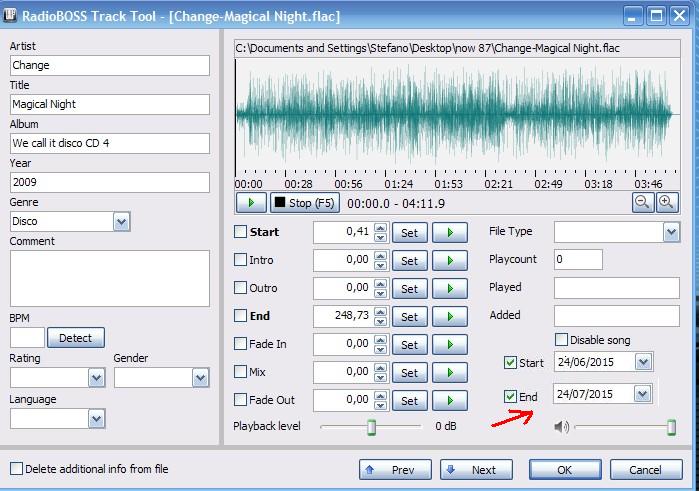Click in the Comment box

(x=110, y=278)
